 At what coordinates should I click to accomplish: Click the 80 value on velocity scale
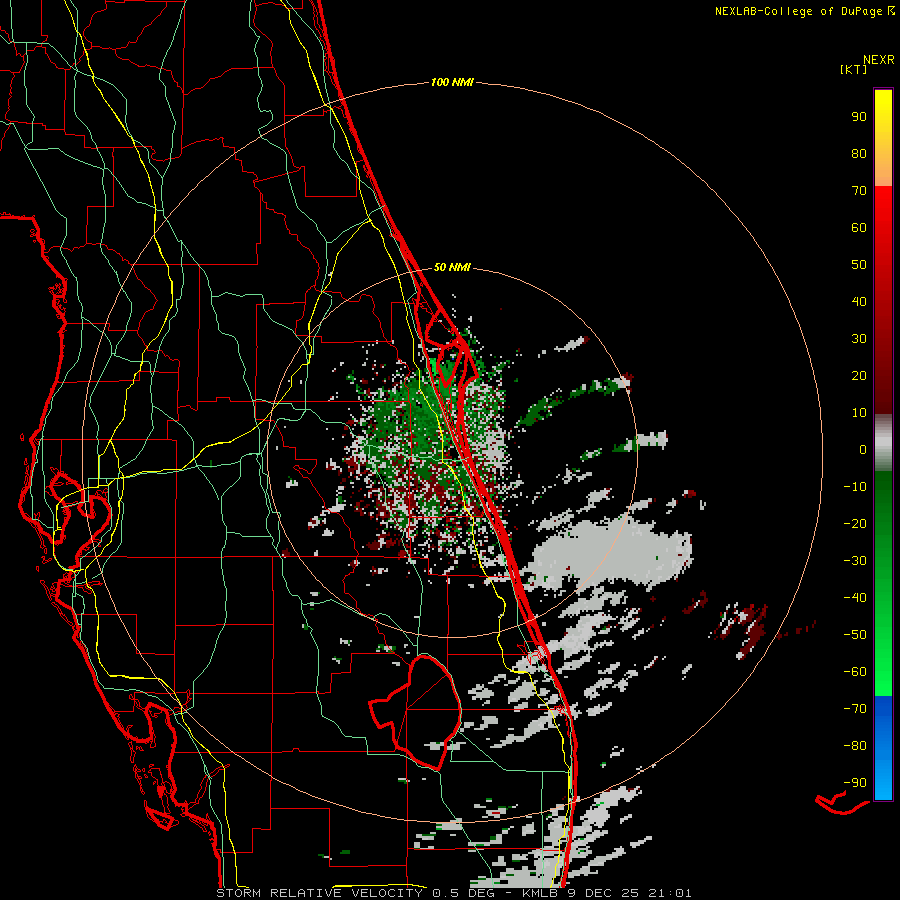point(859,154)
